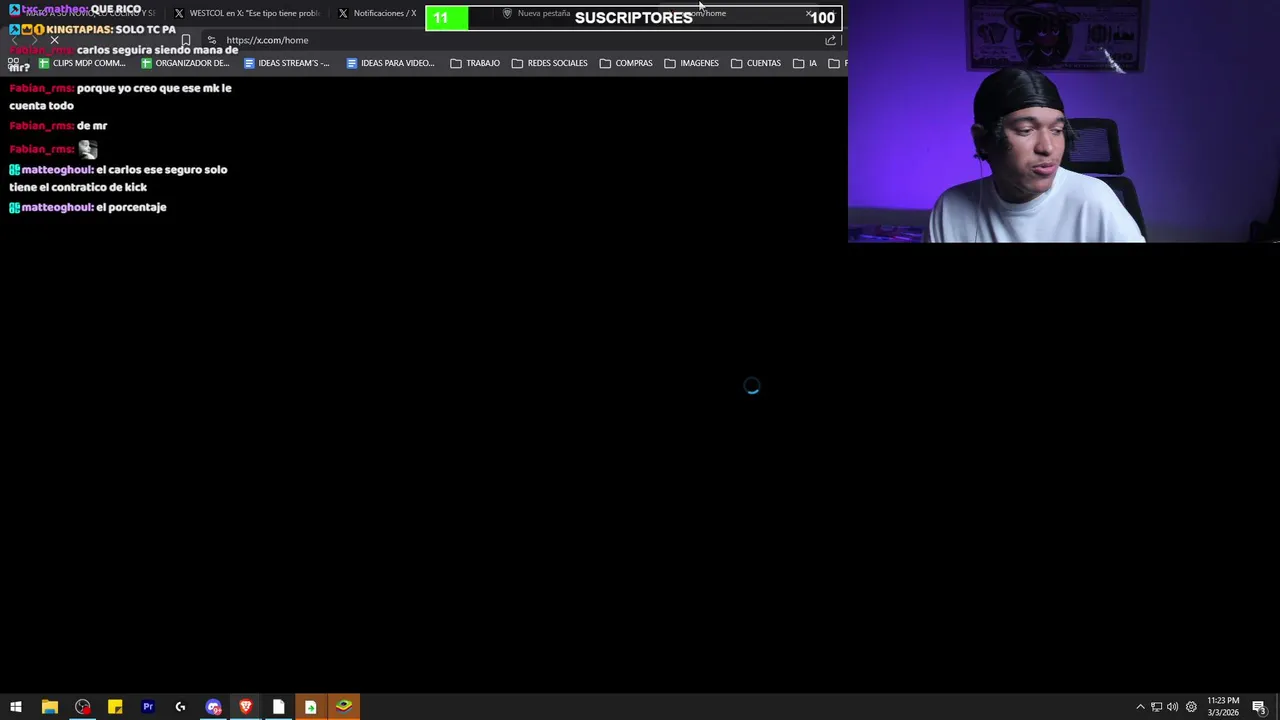The image size is (1280, 720).
Task: Open the volume control tray icon
Action: pyautogui.click(x=1172, y=707)
